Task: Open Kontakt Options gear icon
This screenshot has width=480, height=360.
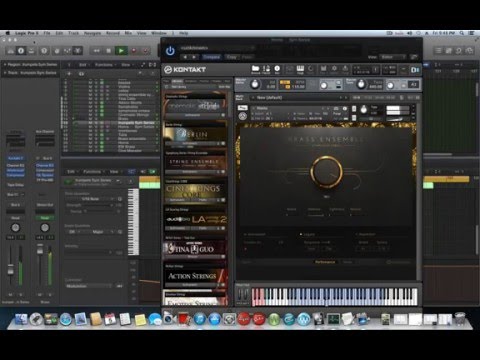Action: (x=334, y=69)
